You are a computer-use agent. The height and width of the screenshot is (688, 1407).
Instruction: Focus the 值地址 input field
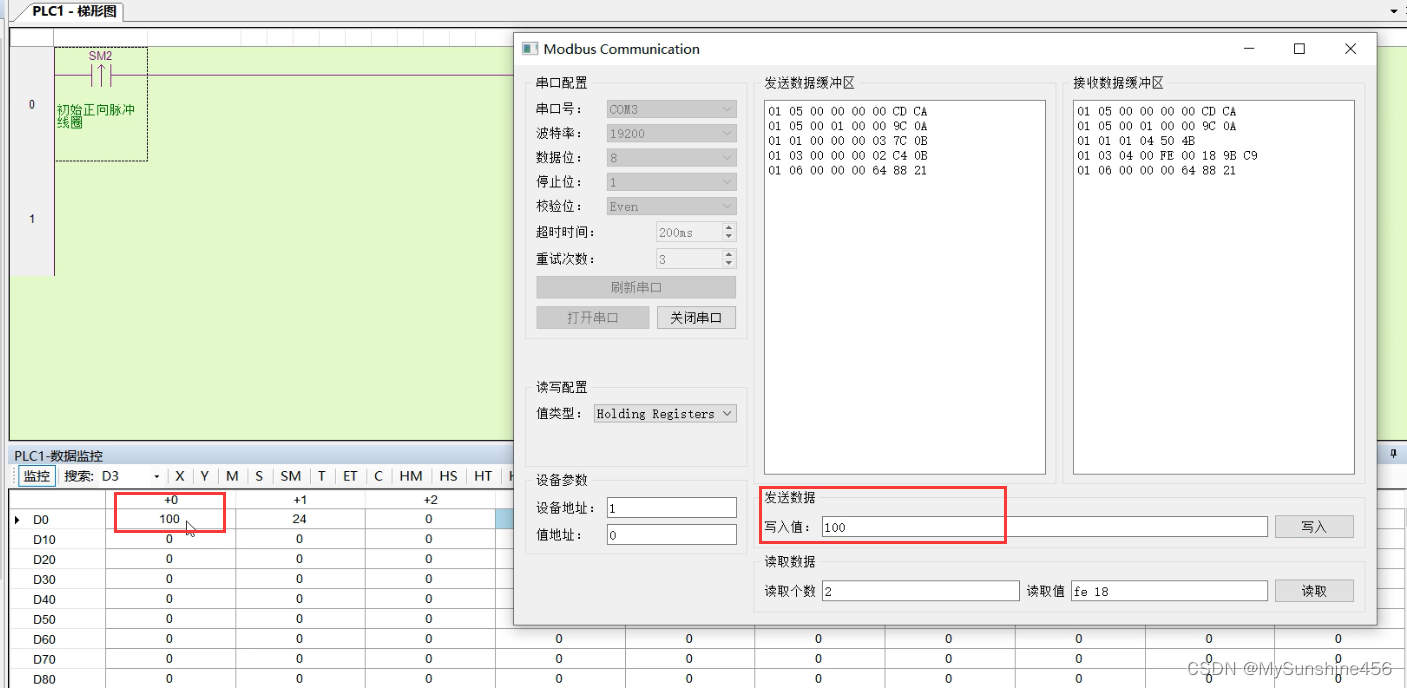click(671, 535)
